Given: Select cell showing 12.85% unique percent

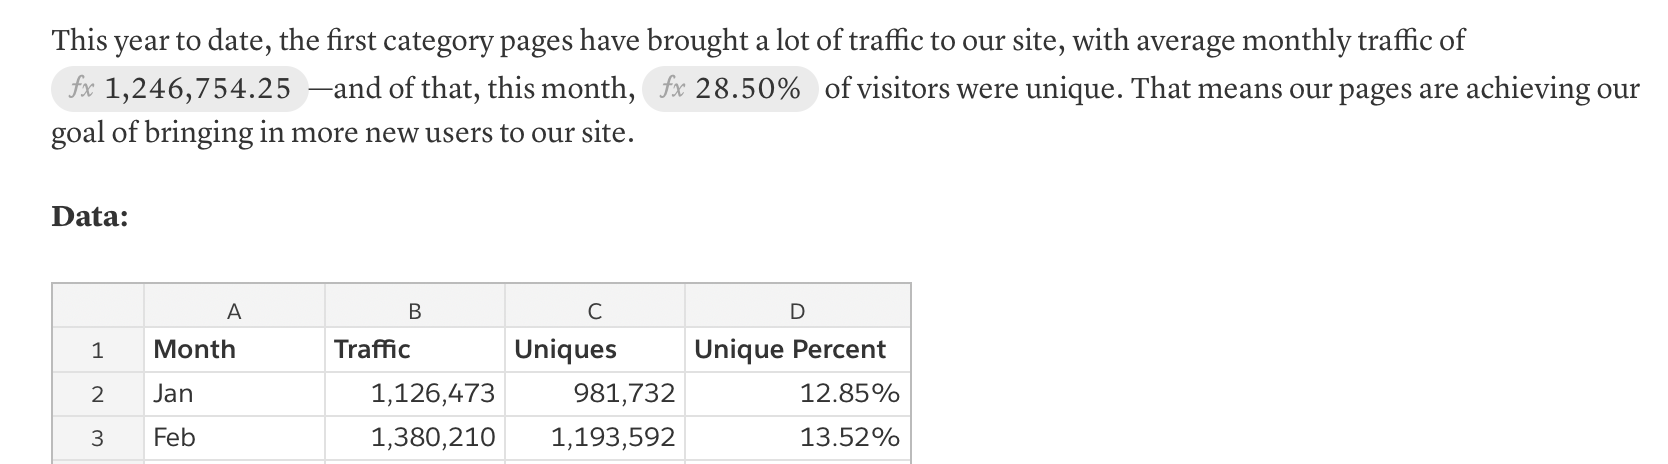Looking at the screenshot, I should 797,394.
